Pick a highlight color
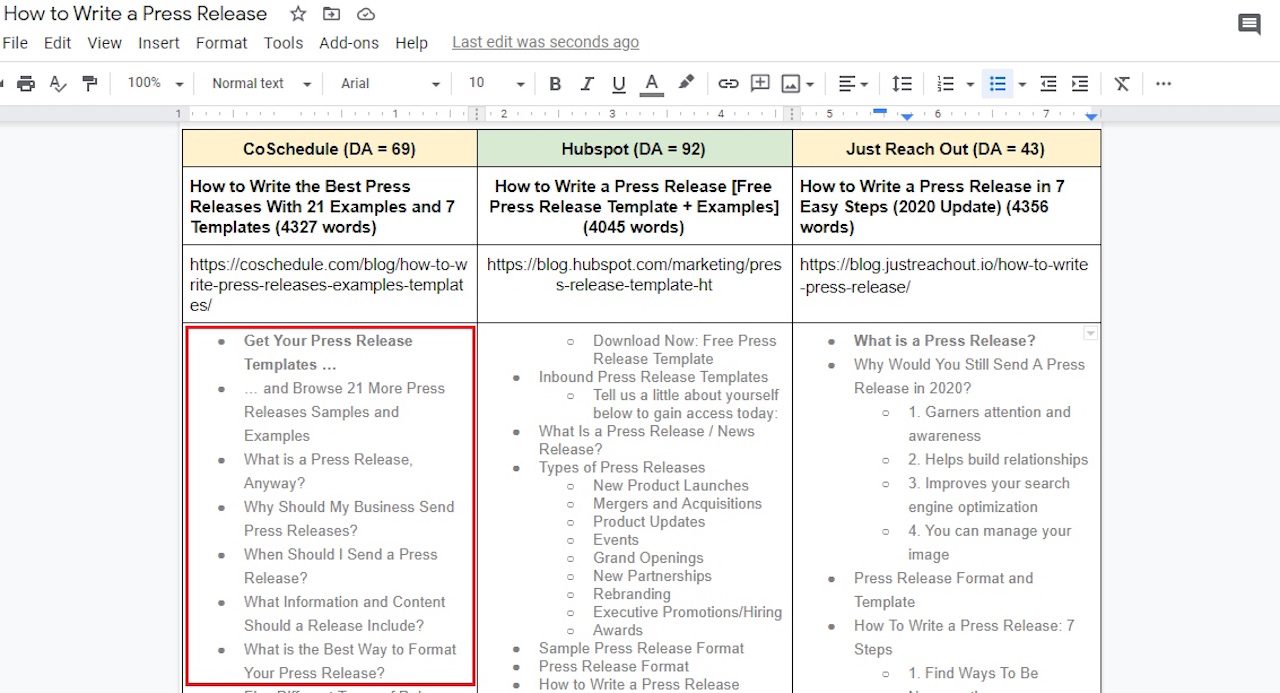The image size is (1280, 693). [686, 84]
